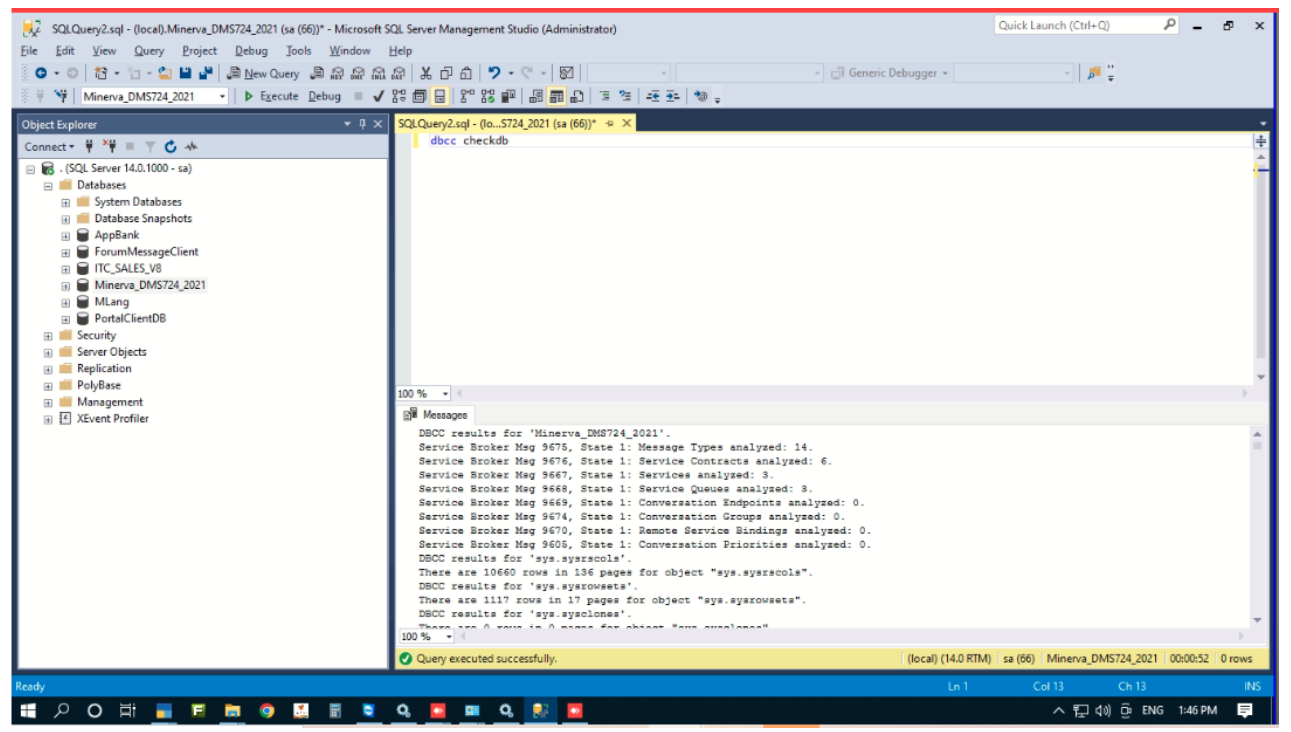Pin the SQLQuery2.sql tab
Screen dimensions: 1291x732
click(609, 124)
